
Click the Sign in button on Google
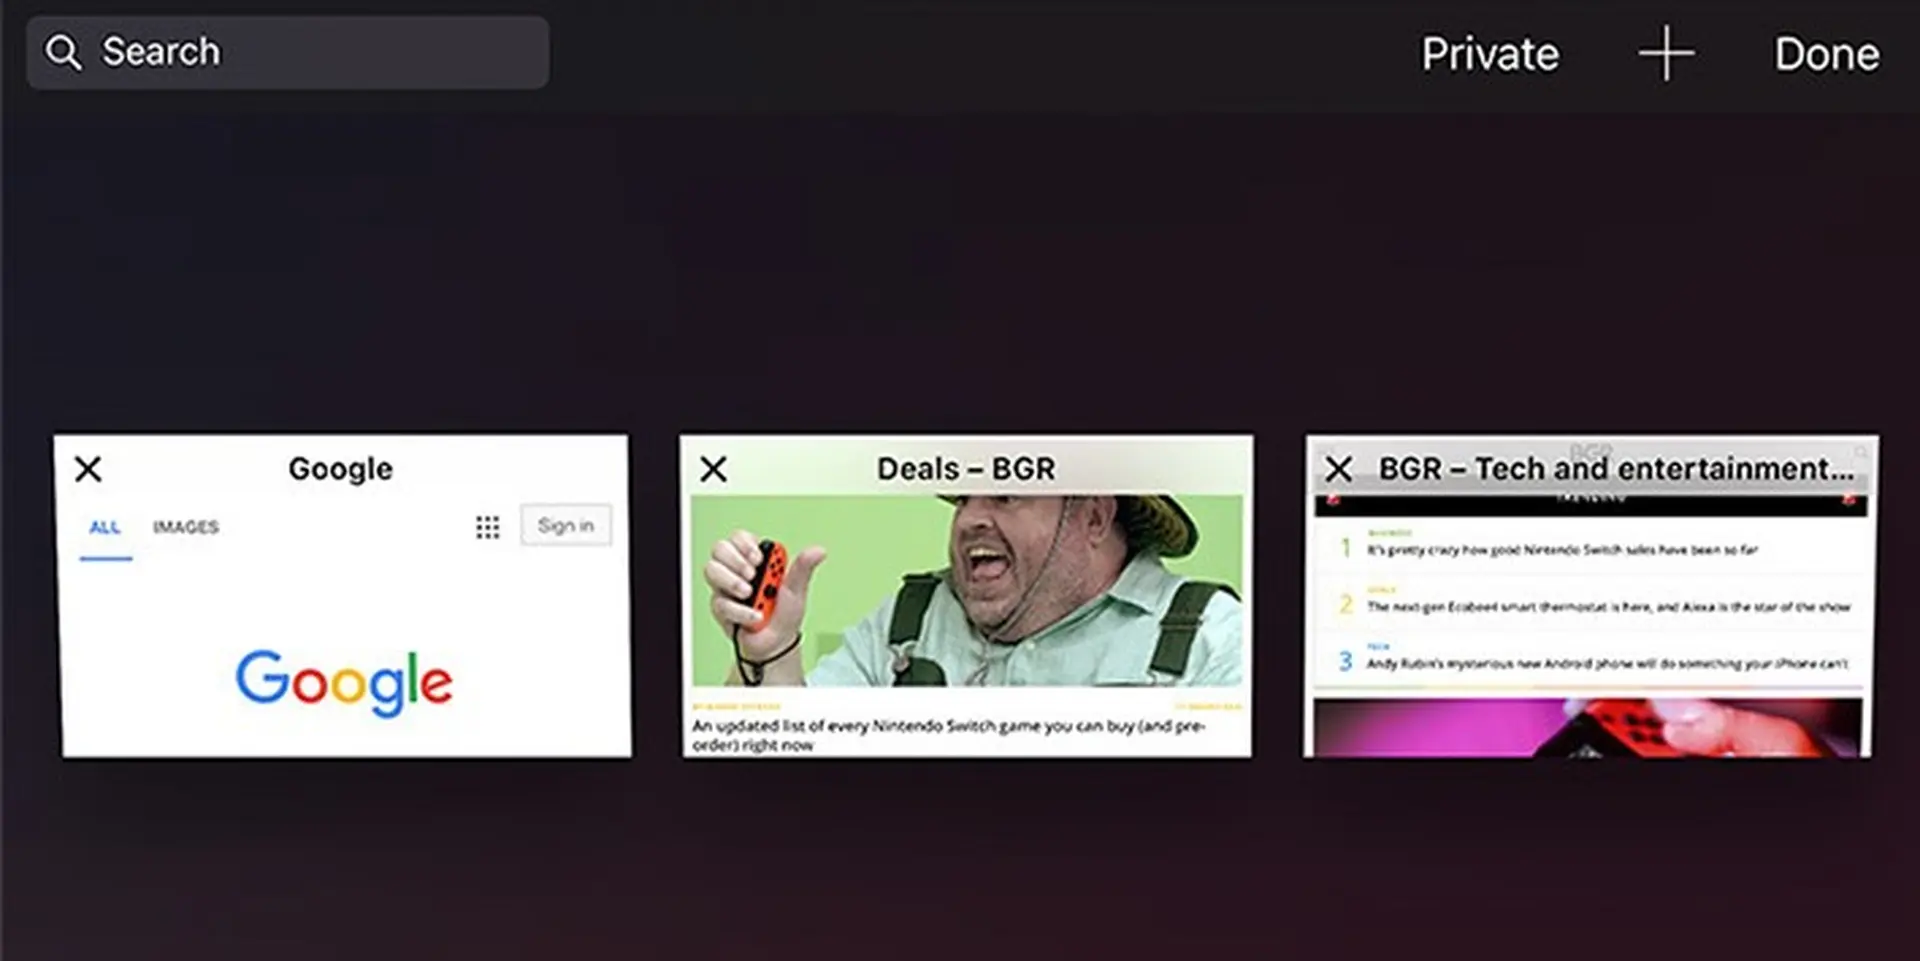click(x=566, y=525)
